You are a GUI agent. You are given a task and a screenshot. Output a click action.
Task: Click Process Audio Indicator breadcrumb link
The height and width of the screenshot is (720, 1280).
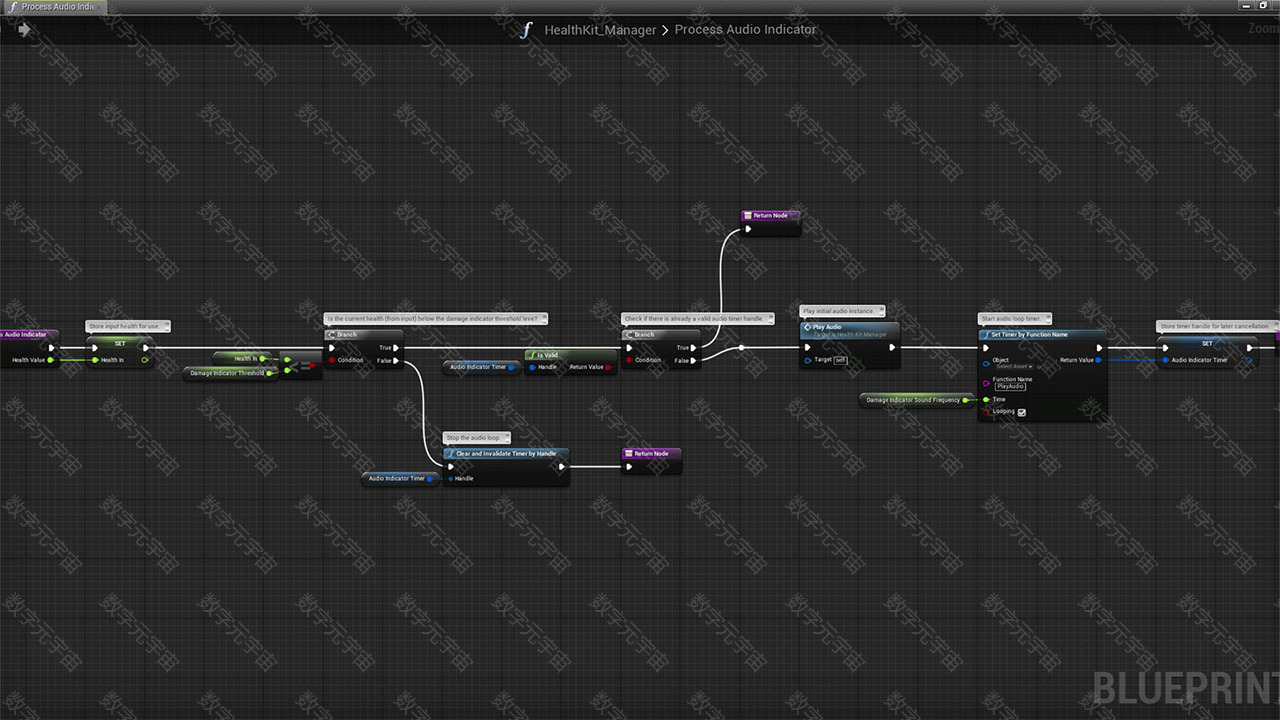(745, 30)
